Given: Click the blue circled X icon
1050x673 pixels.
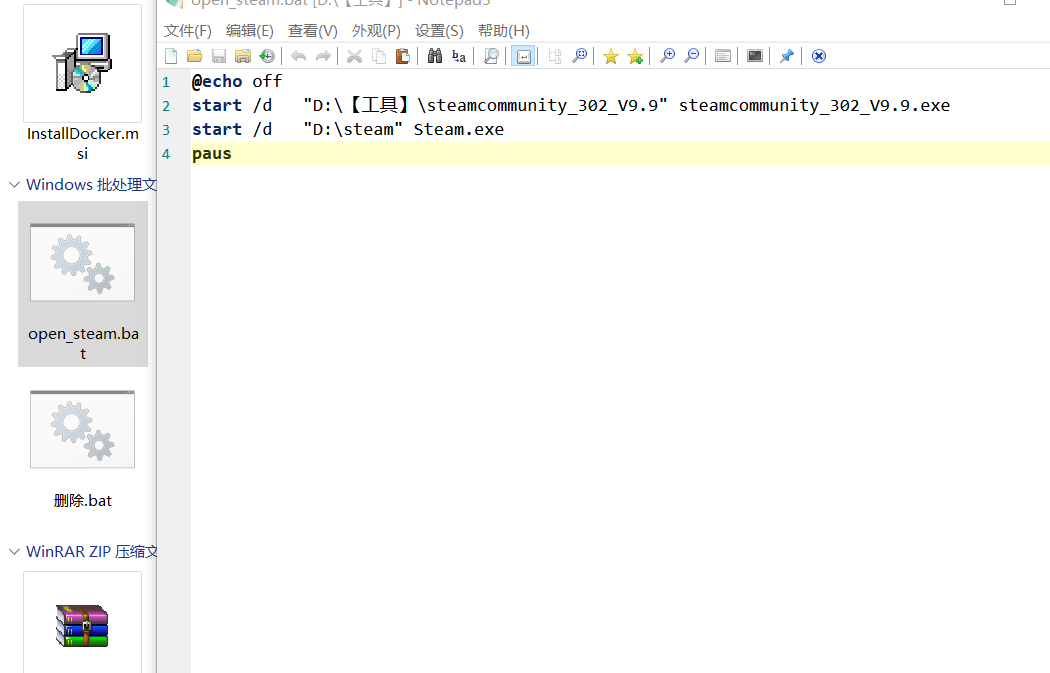Looking at the screenshot, I should pyautogui.click(x=818, y=56).
